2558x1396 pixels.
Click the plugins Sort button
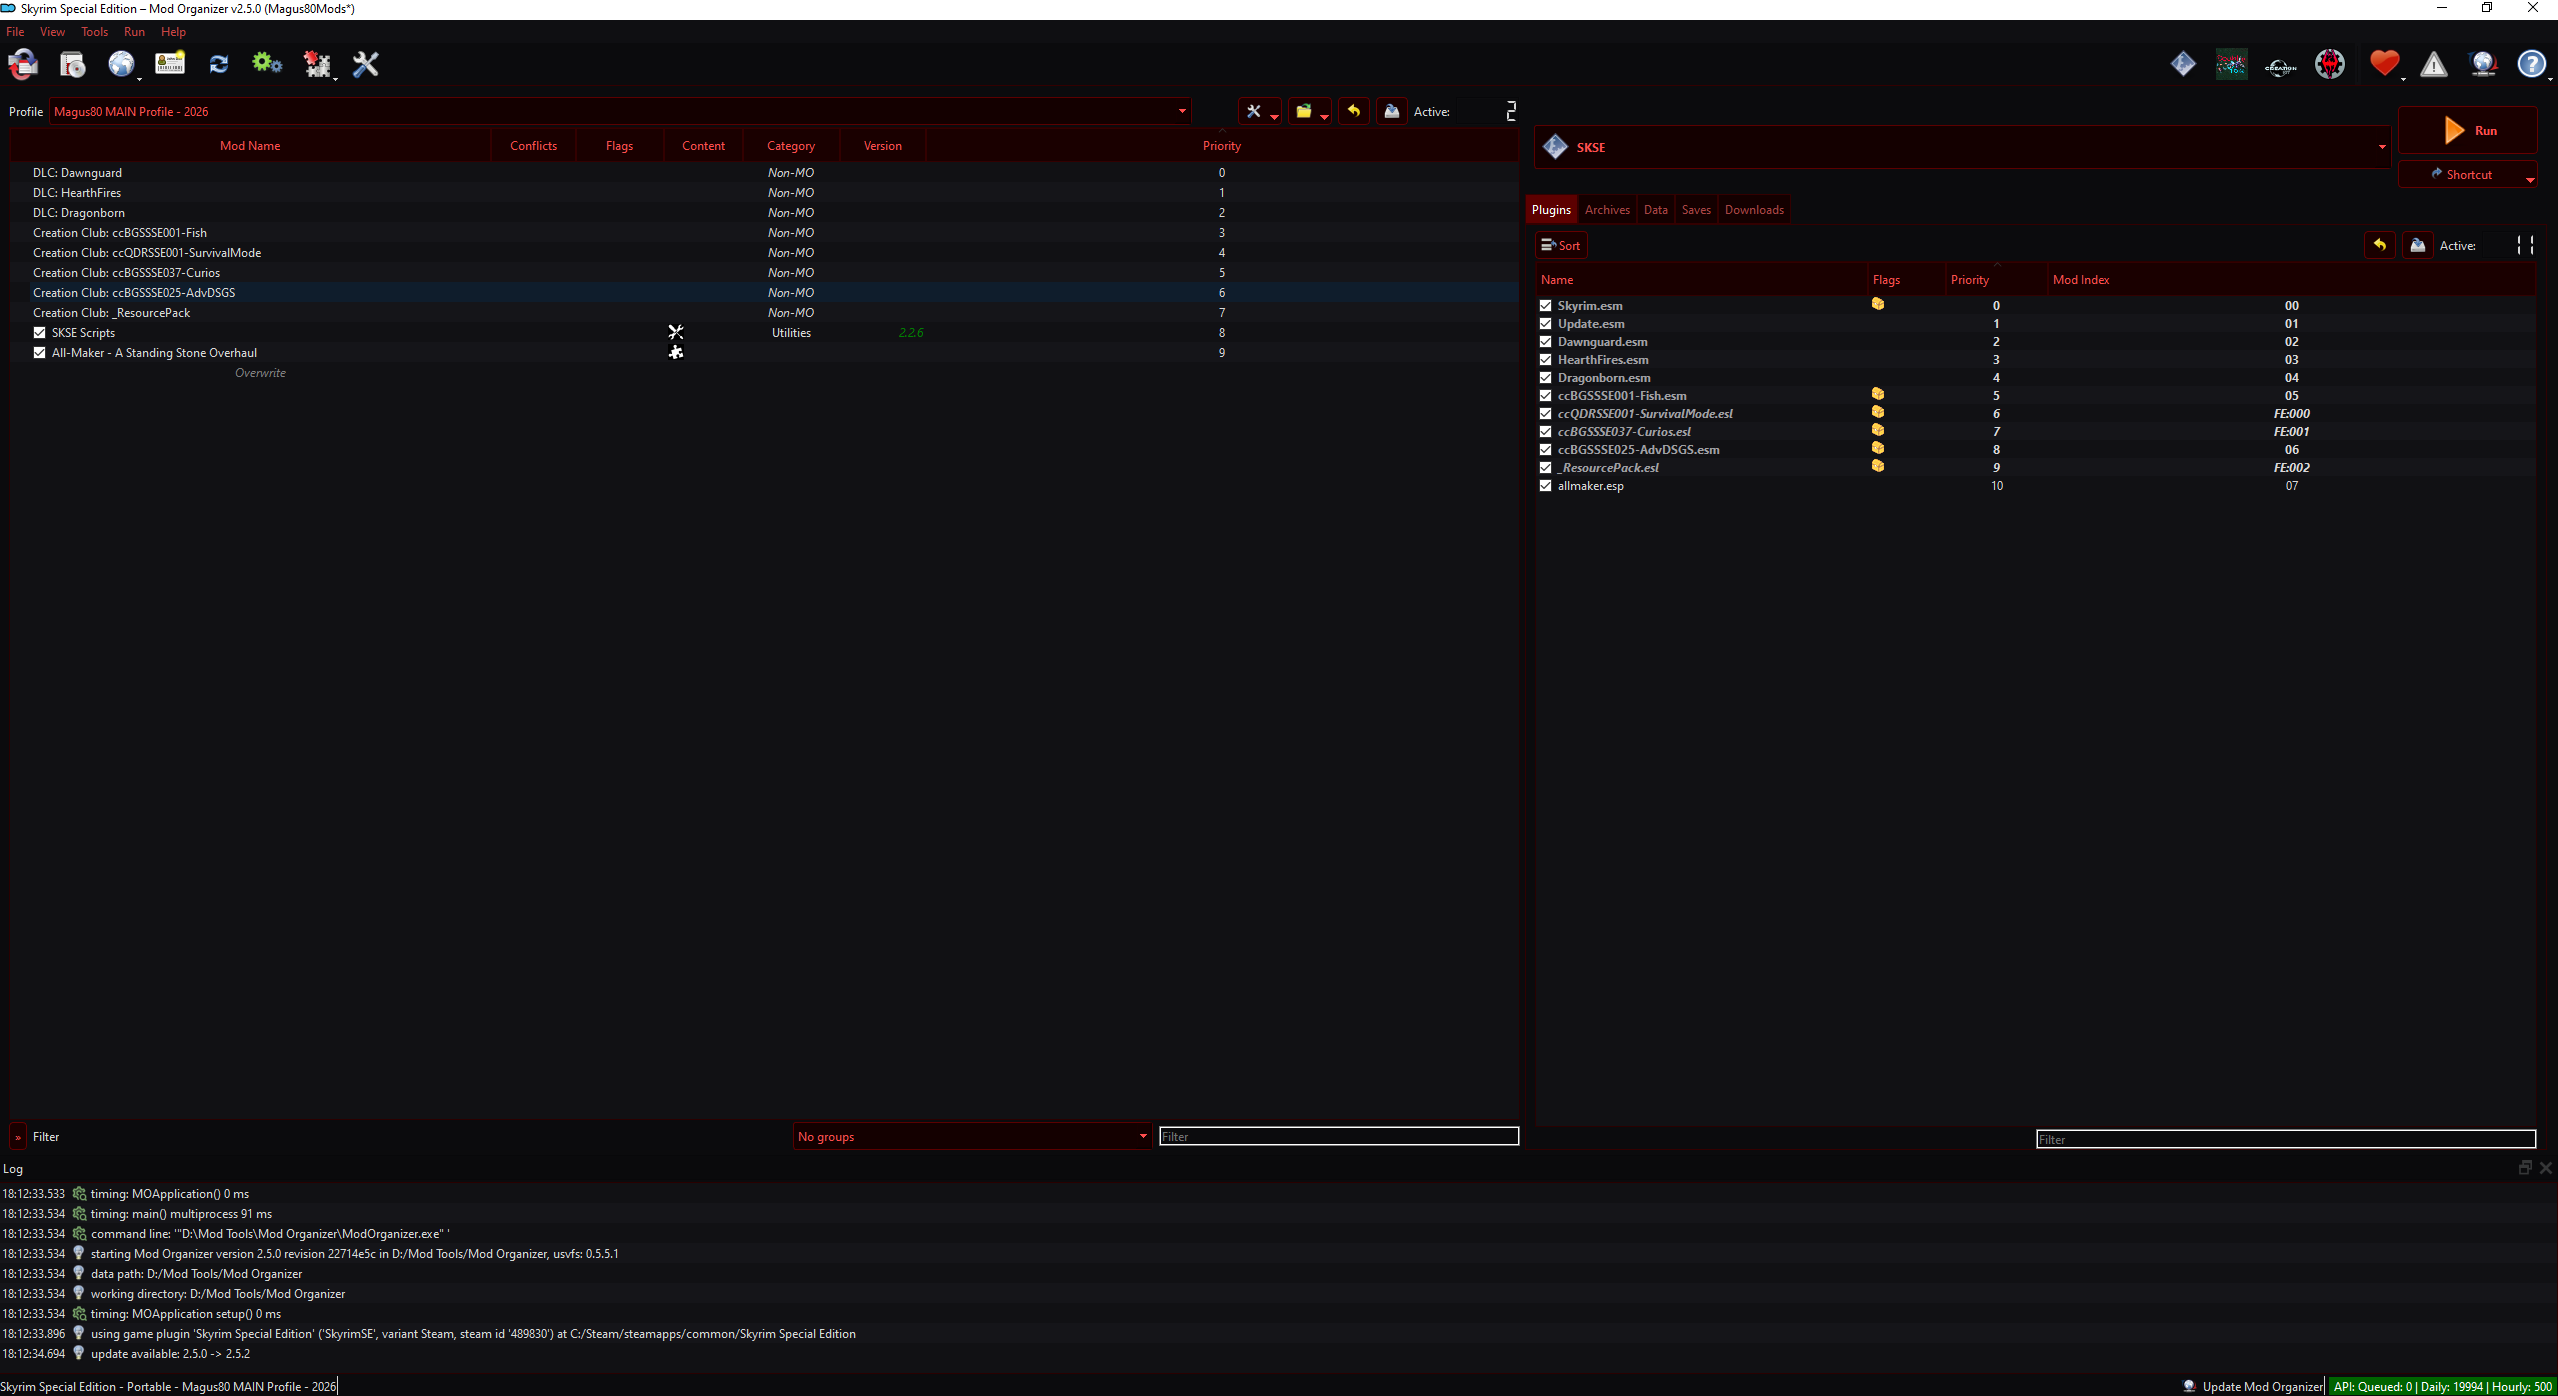1560,246
